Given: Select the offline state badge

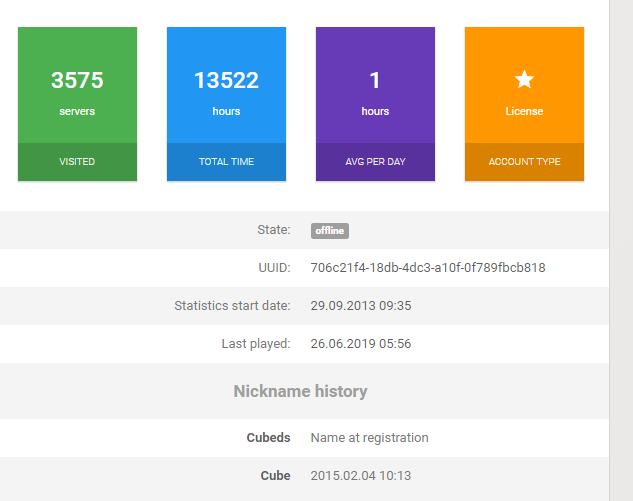Looking at the screenshot, I should pyautogui.click(x=330, y=231).
